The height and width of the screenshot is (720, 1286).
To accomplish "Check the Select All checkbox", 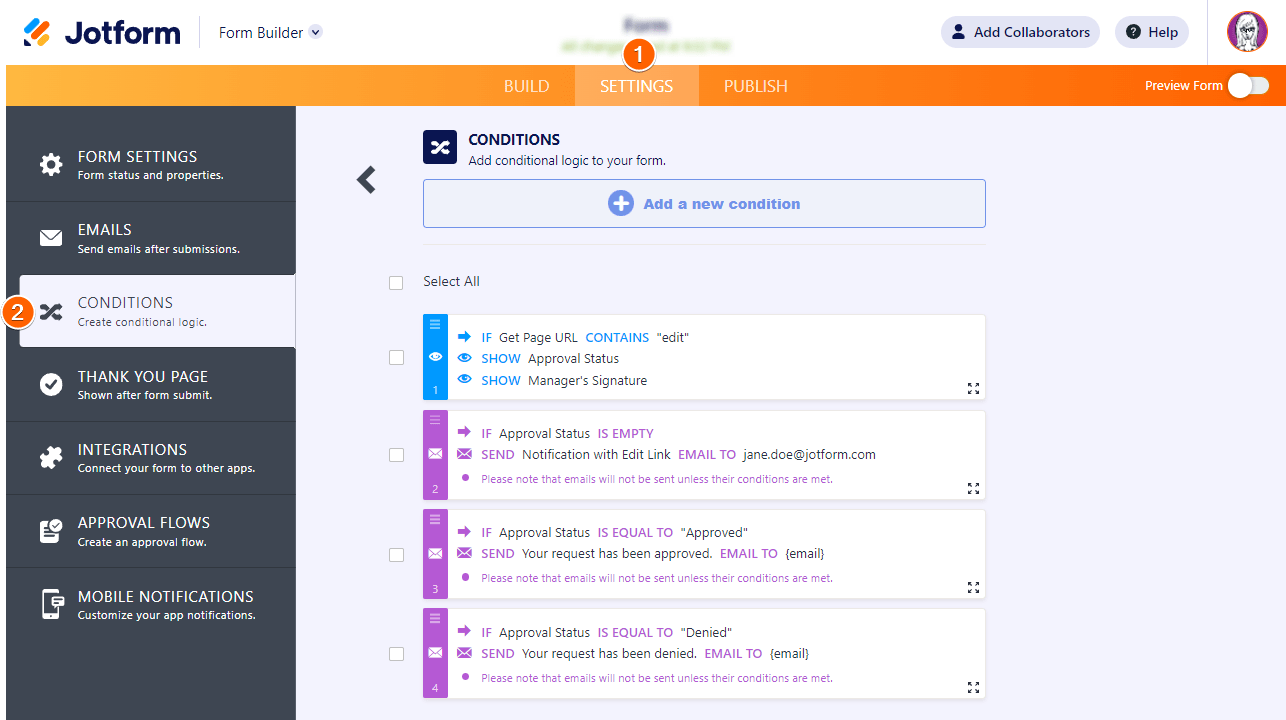I will [396, 283].
